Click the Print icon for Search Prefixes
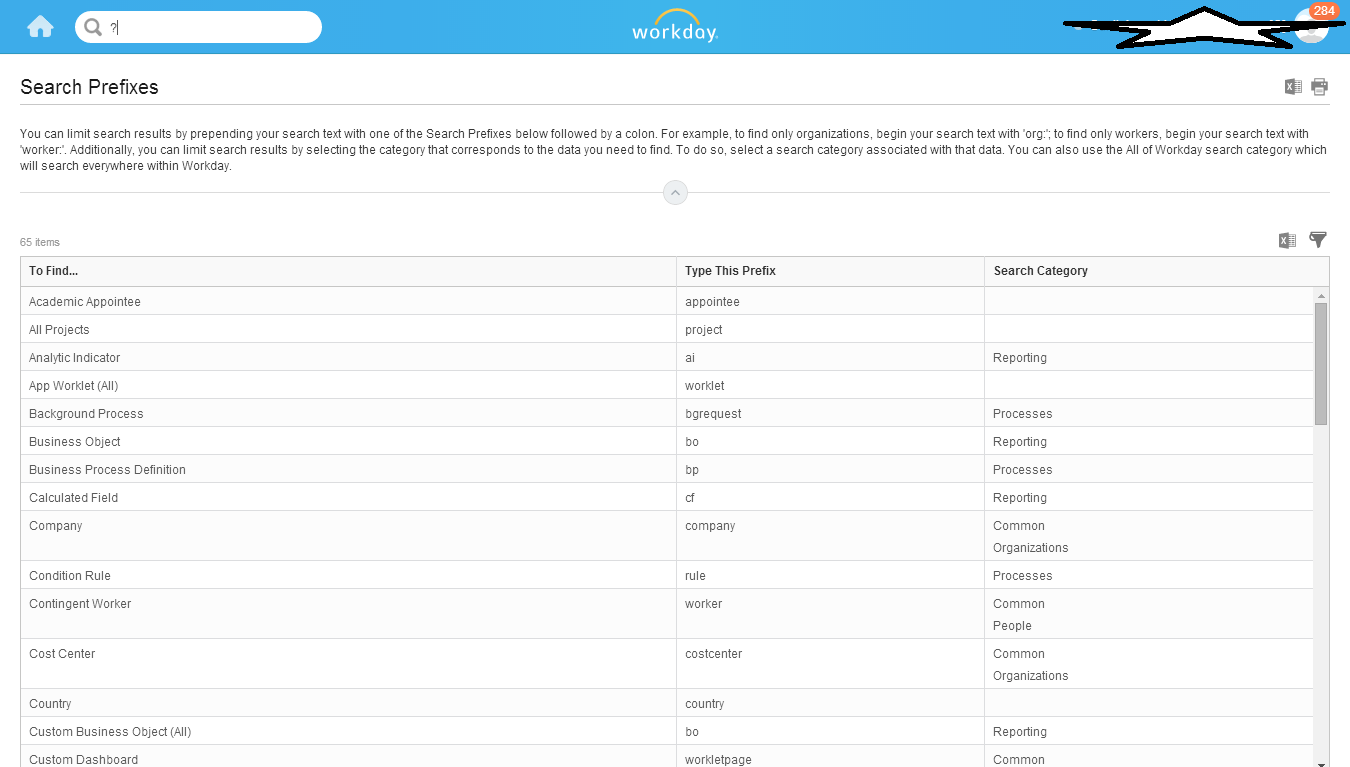 click(x=1319, y=86)
